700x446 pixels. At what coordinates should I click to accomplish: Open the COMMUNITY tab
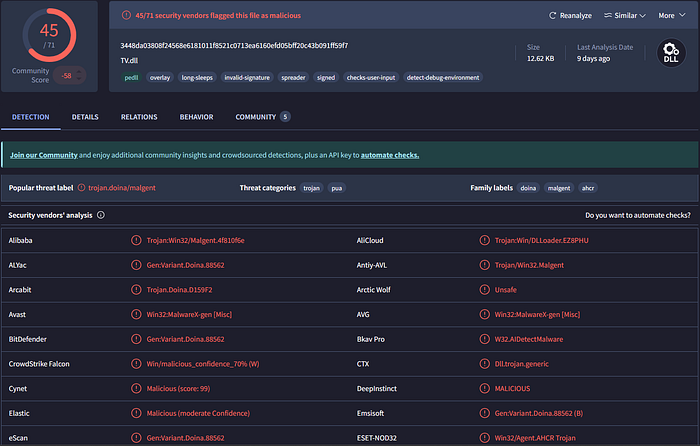pos(263,117)
